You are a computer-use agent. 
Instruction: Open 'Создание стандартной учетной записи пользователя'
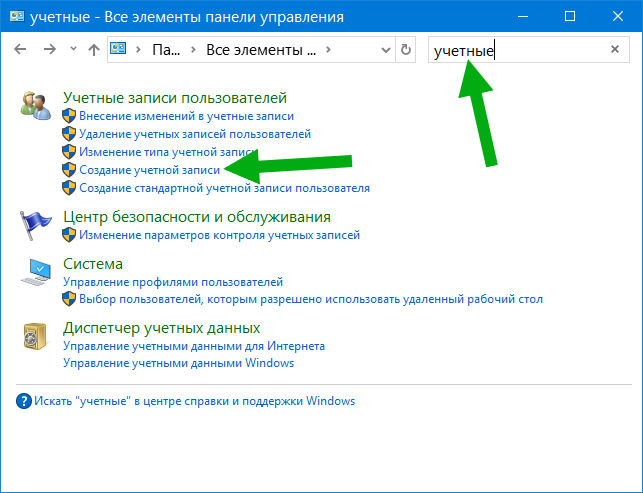(x=224, y=188)
